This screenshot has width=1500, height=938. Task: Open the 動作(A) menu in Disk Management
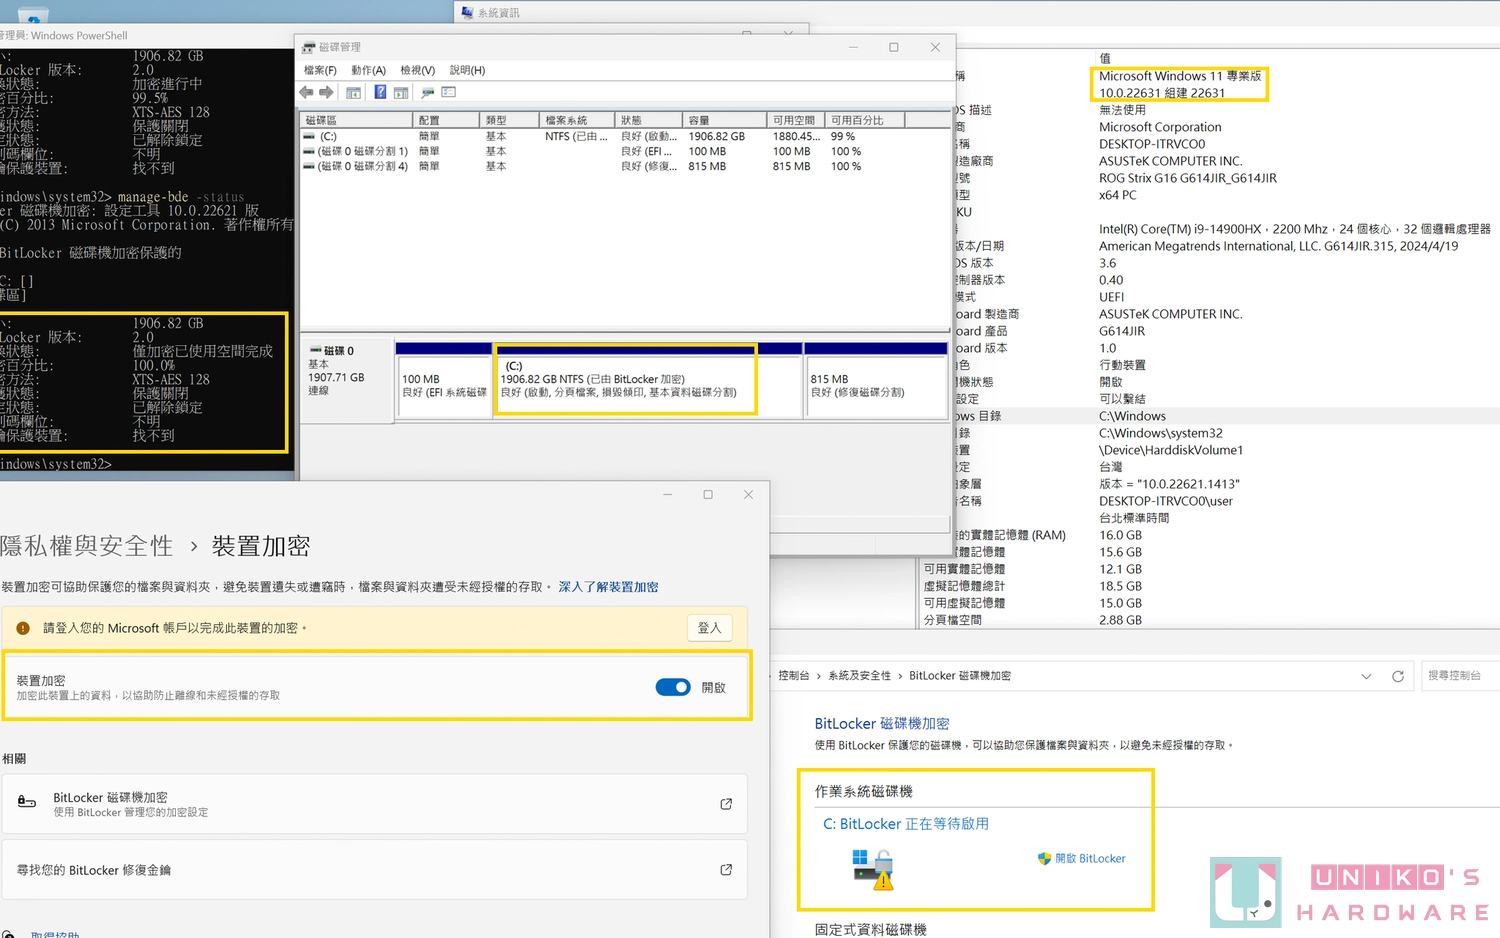point(368,70)
